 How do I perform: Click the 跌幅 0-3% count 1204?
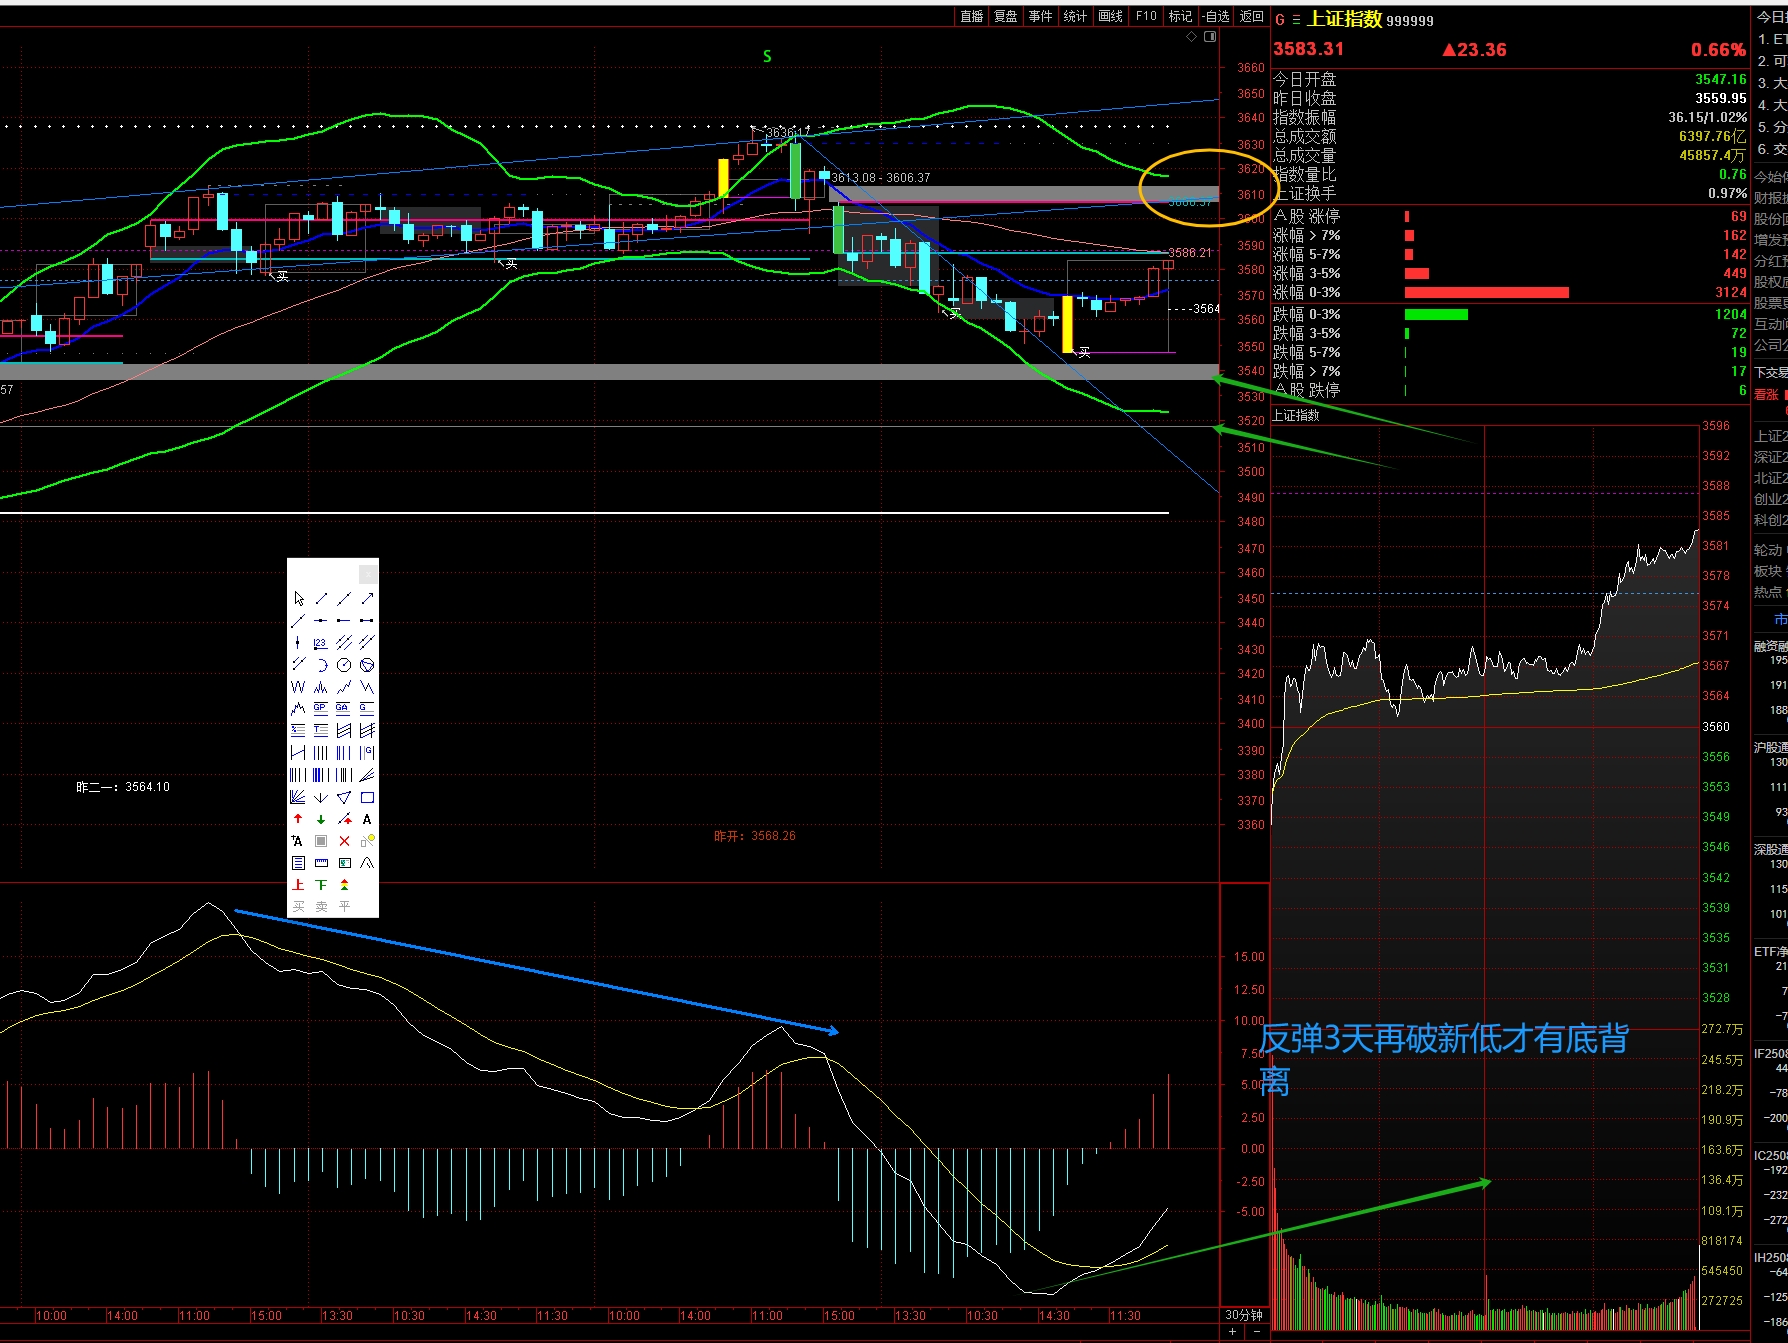(x=1731, y=314)
